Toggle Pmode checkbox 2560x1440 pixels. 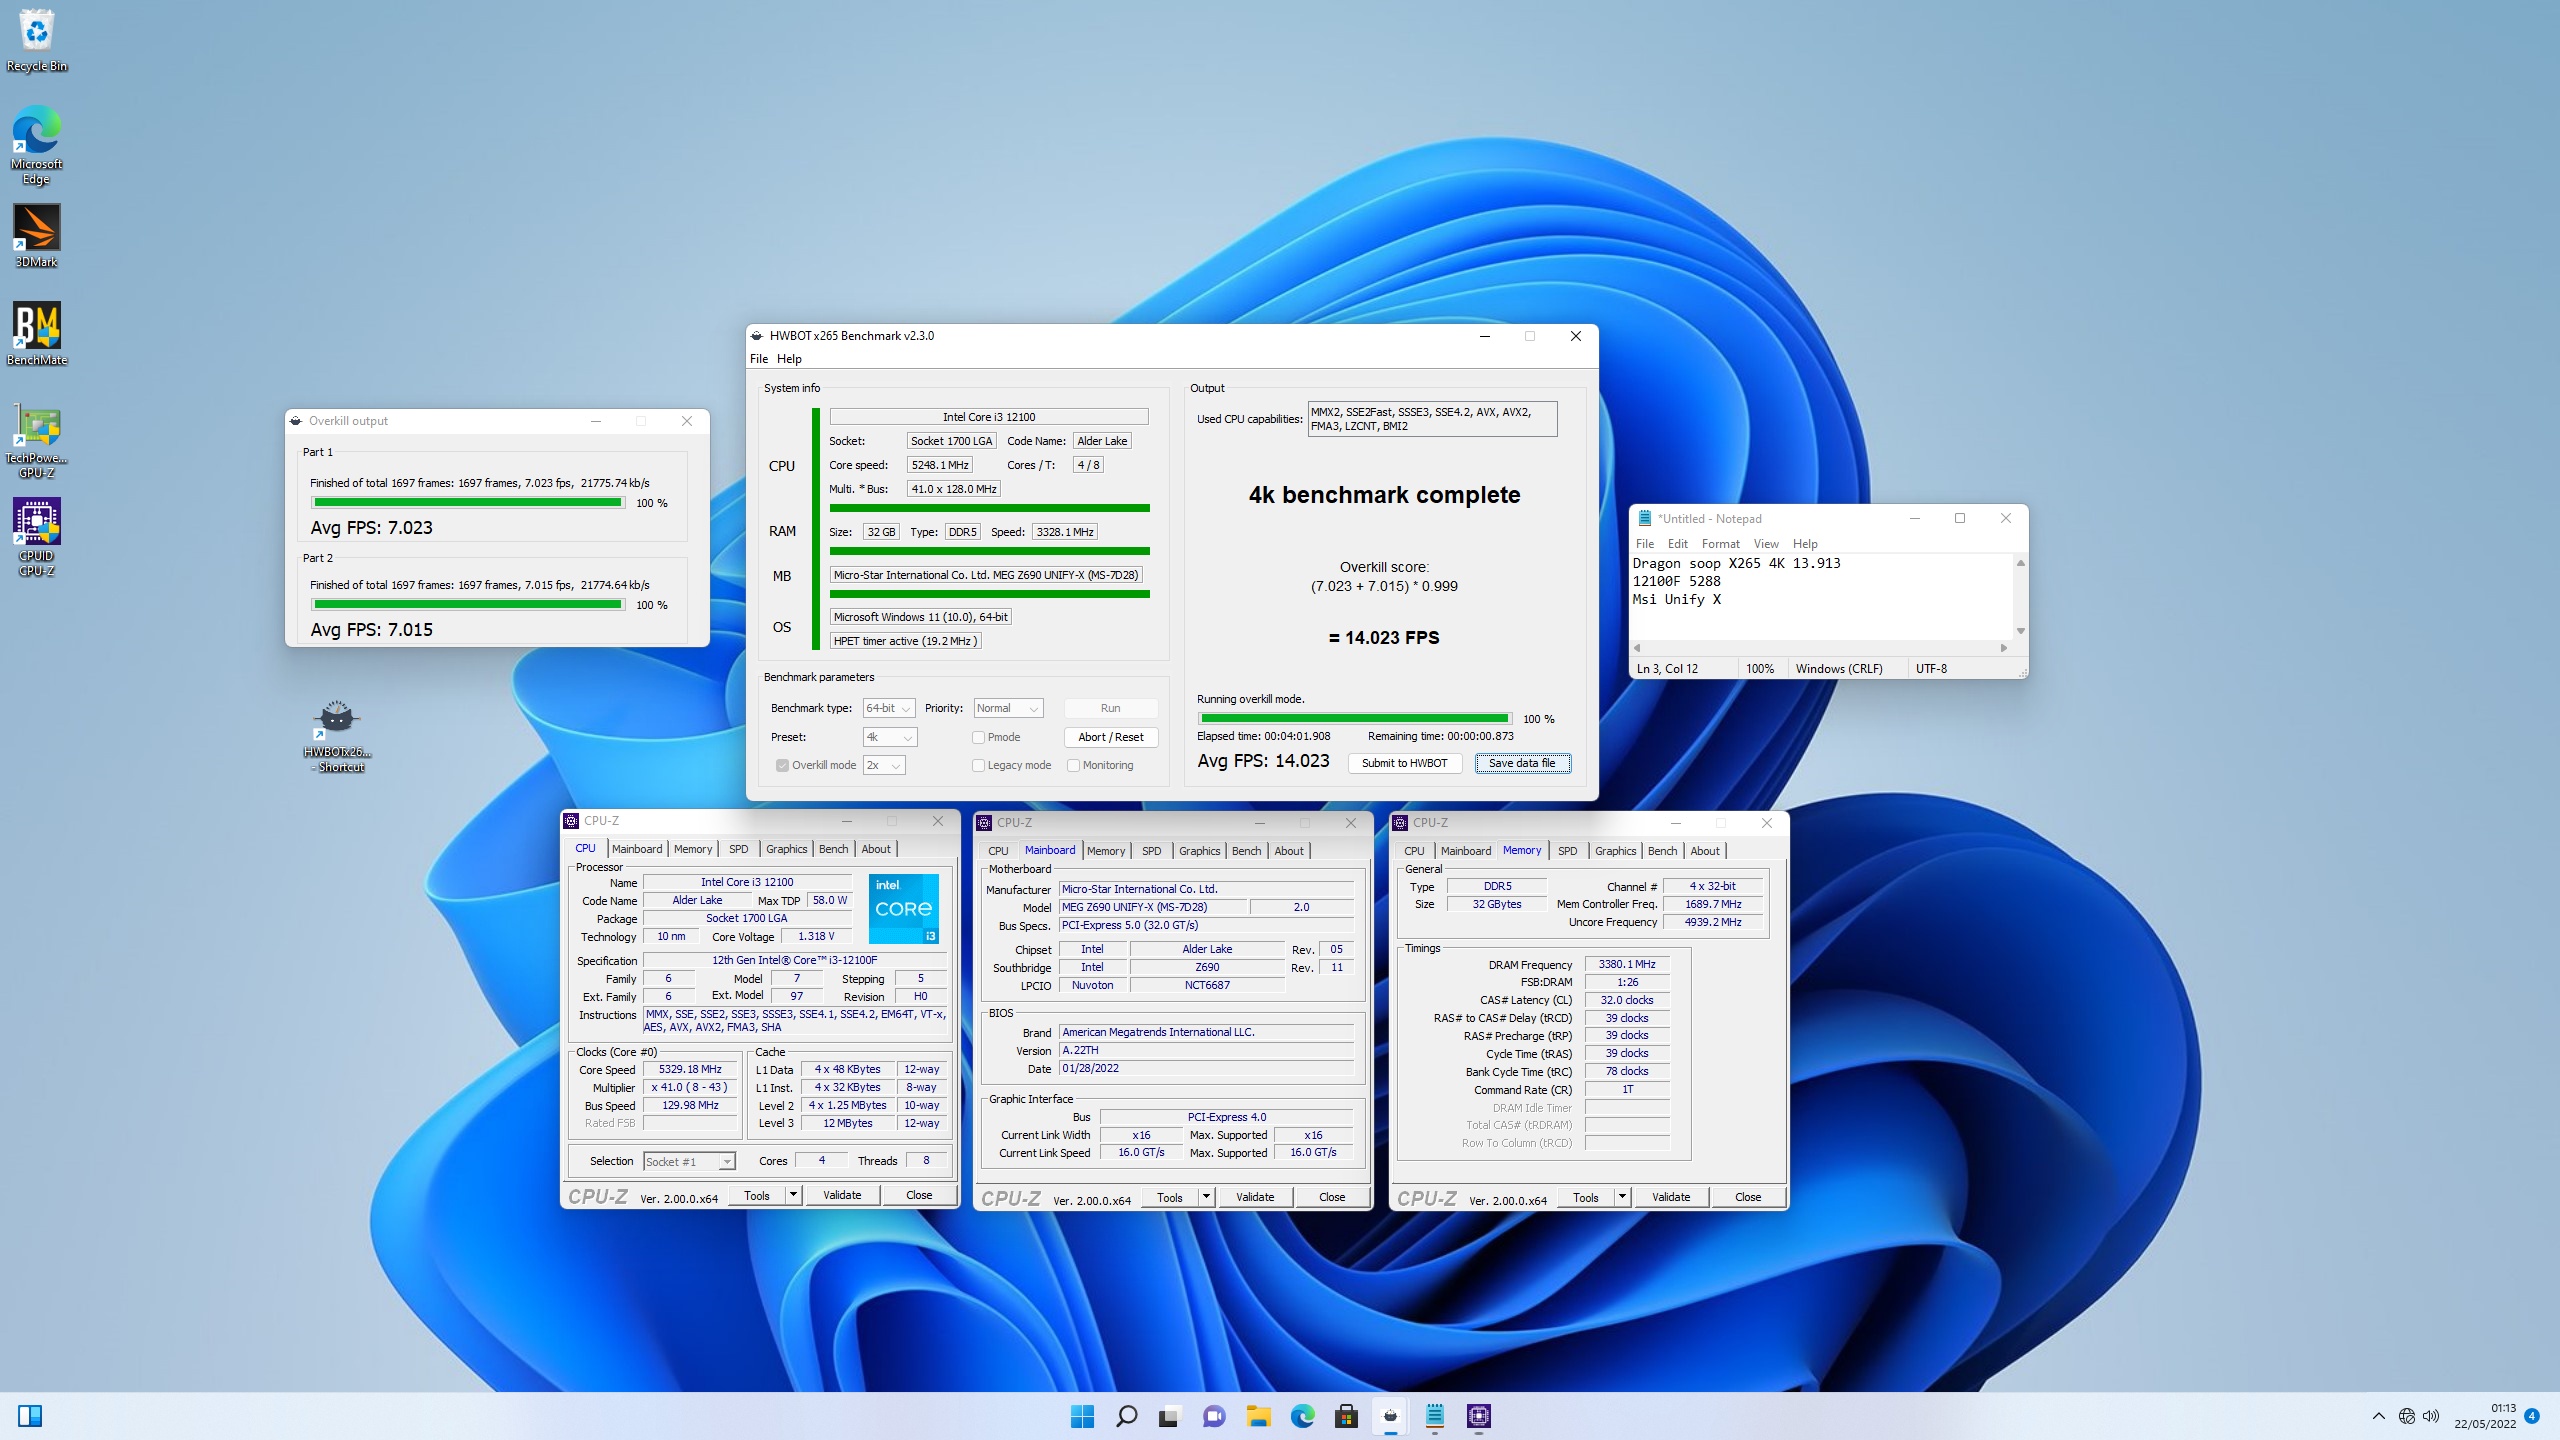[x=978, y=737]
